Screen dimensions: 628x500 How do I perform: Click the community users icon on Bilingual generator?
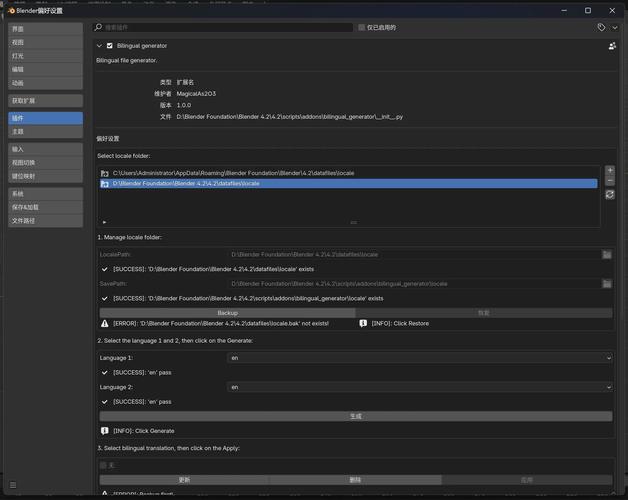(x=612, y=46)
